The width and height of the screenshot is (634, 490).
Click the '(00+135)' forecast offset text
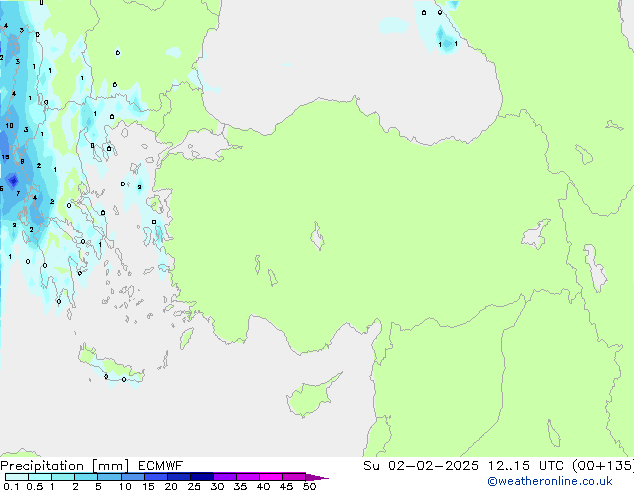point(603,466)
